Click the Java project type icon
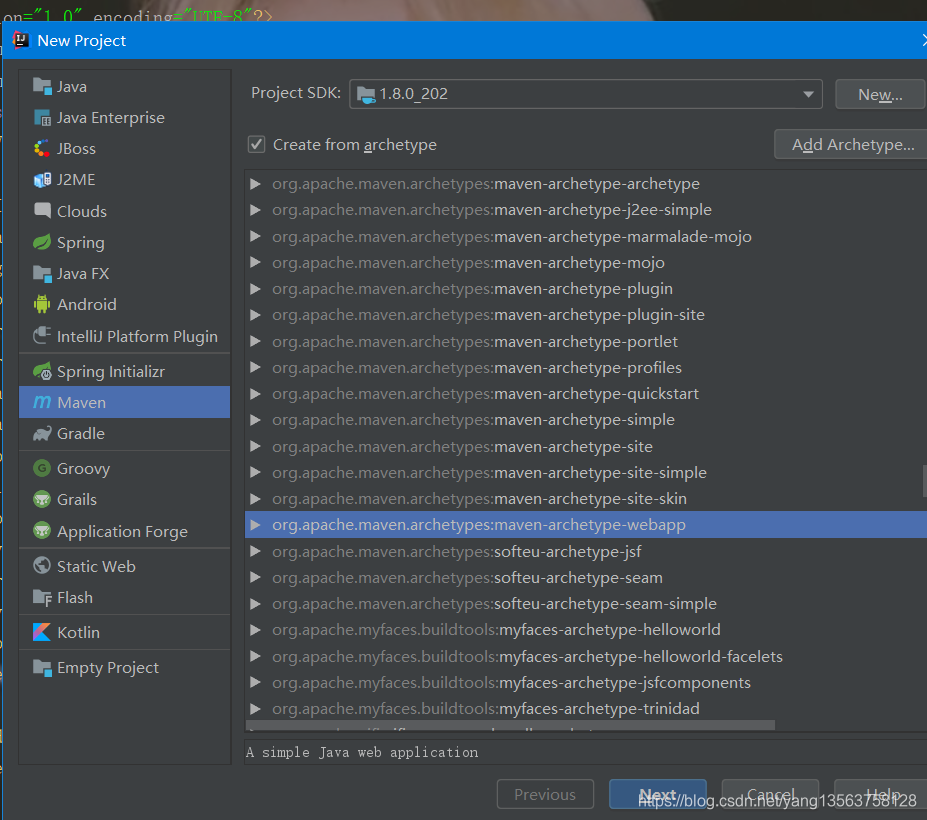 click(42, 86)
